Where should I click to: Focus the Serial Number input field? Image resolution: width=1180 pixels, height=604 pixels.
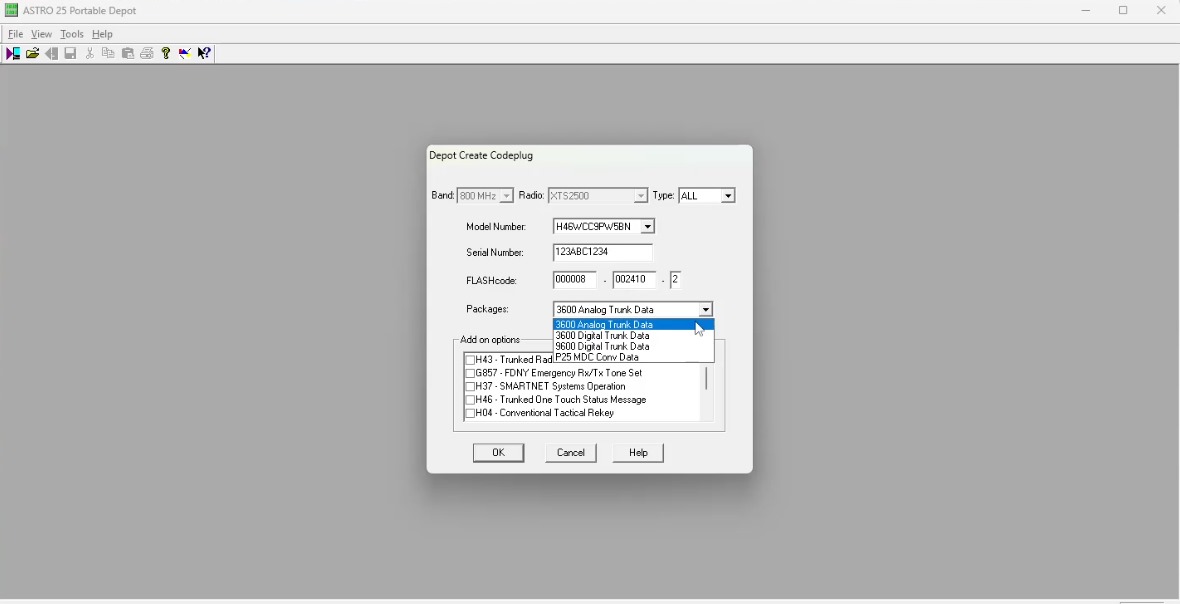coord(603,253)
